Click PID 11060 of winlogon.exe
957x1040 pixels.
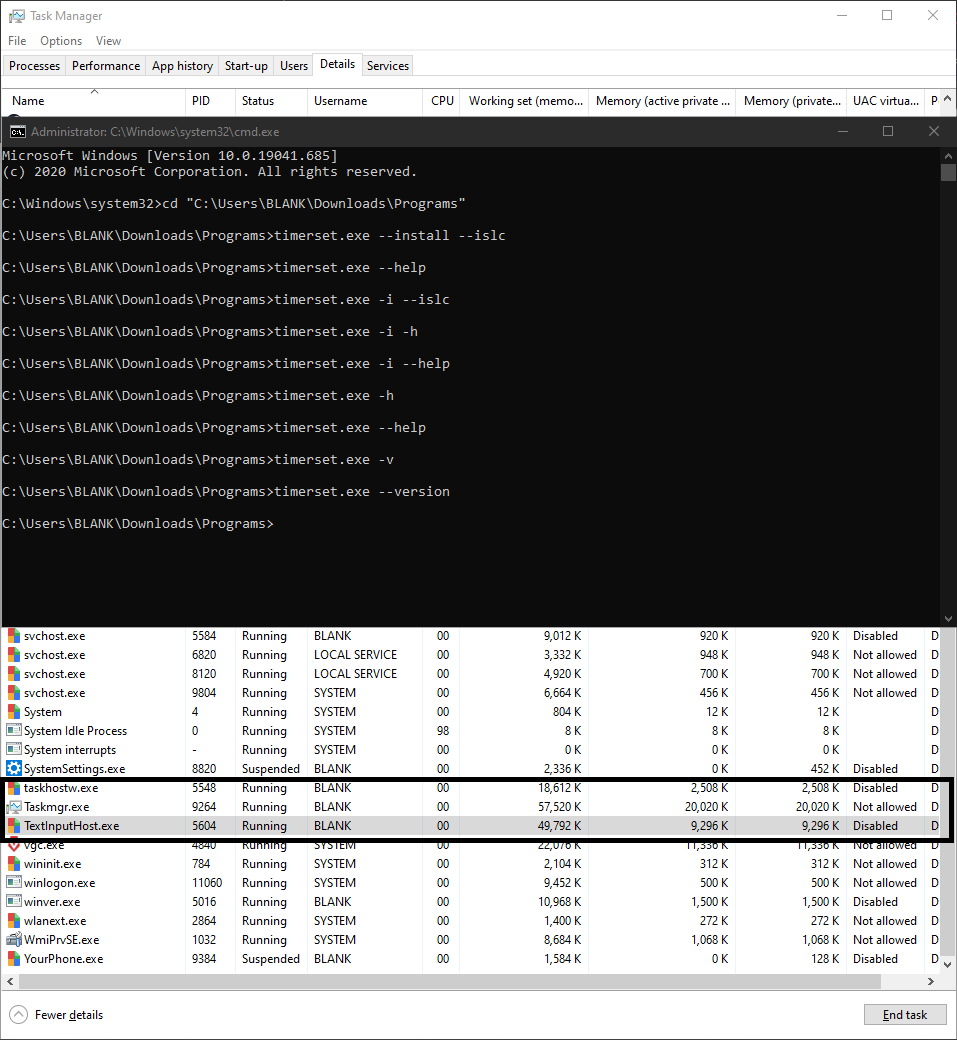click(207, 883)
